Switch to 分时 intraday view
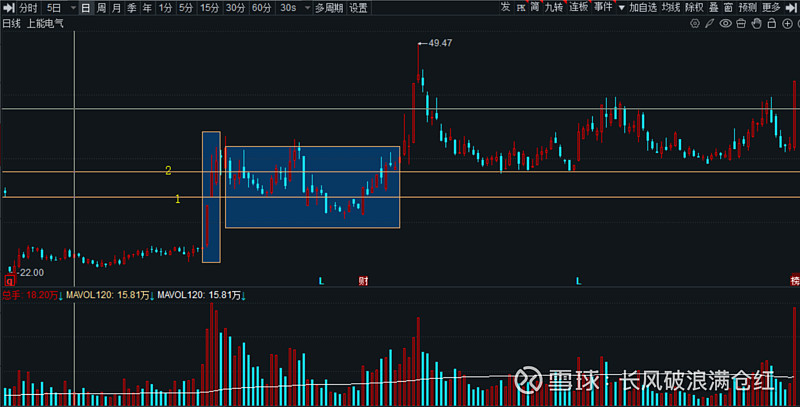This screenshot has height=407, width=800. coord(28,8)
